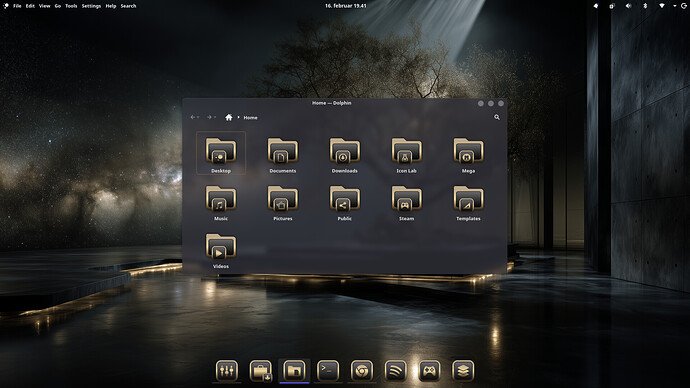Launch the stacked layers app in dock

[463, 371]
